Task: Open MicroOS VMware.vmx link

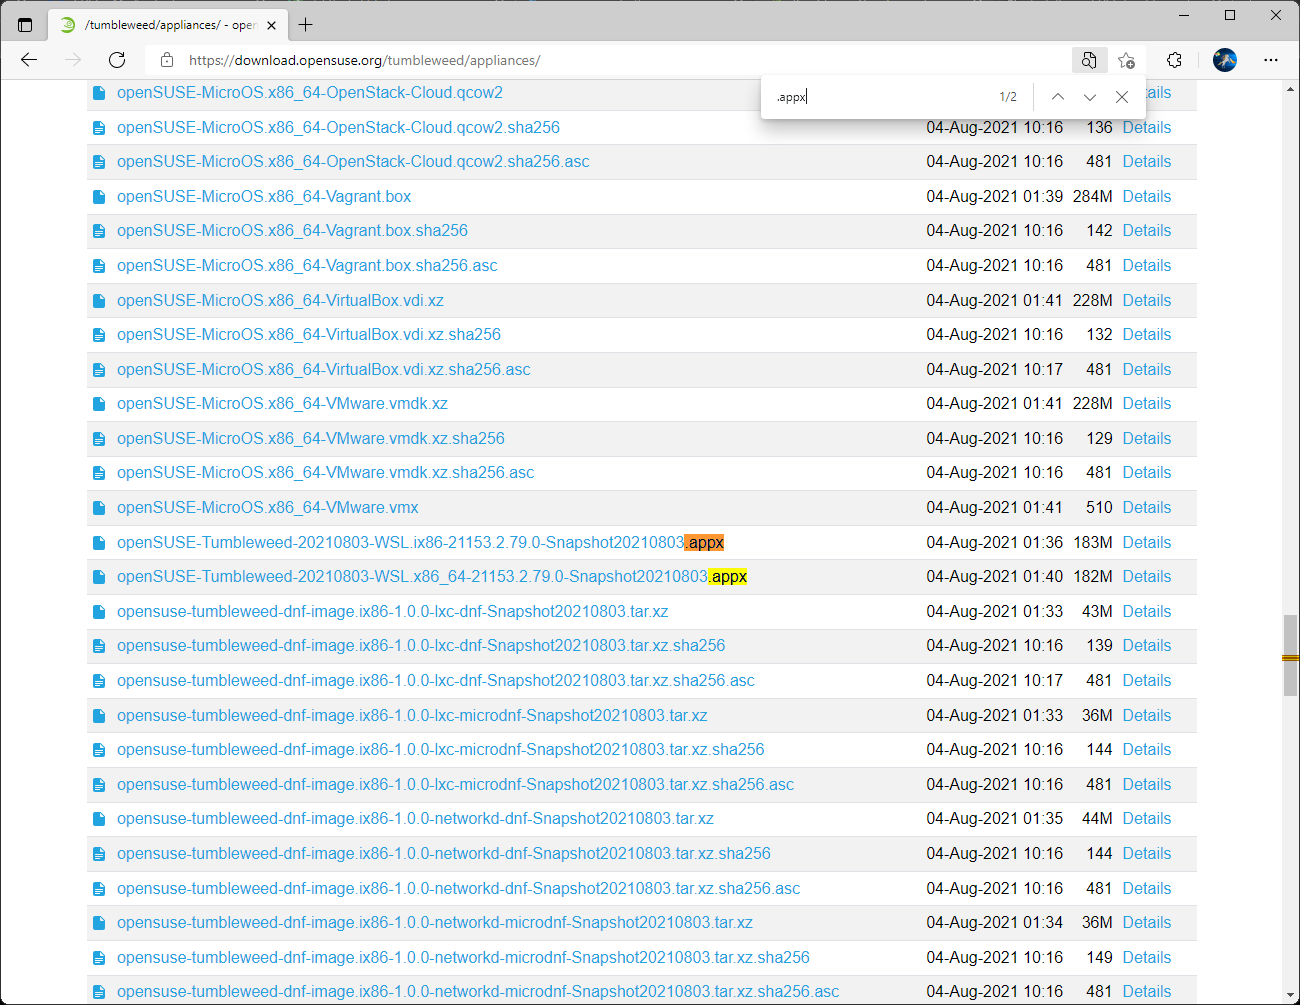Action: pos(268,507)
